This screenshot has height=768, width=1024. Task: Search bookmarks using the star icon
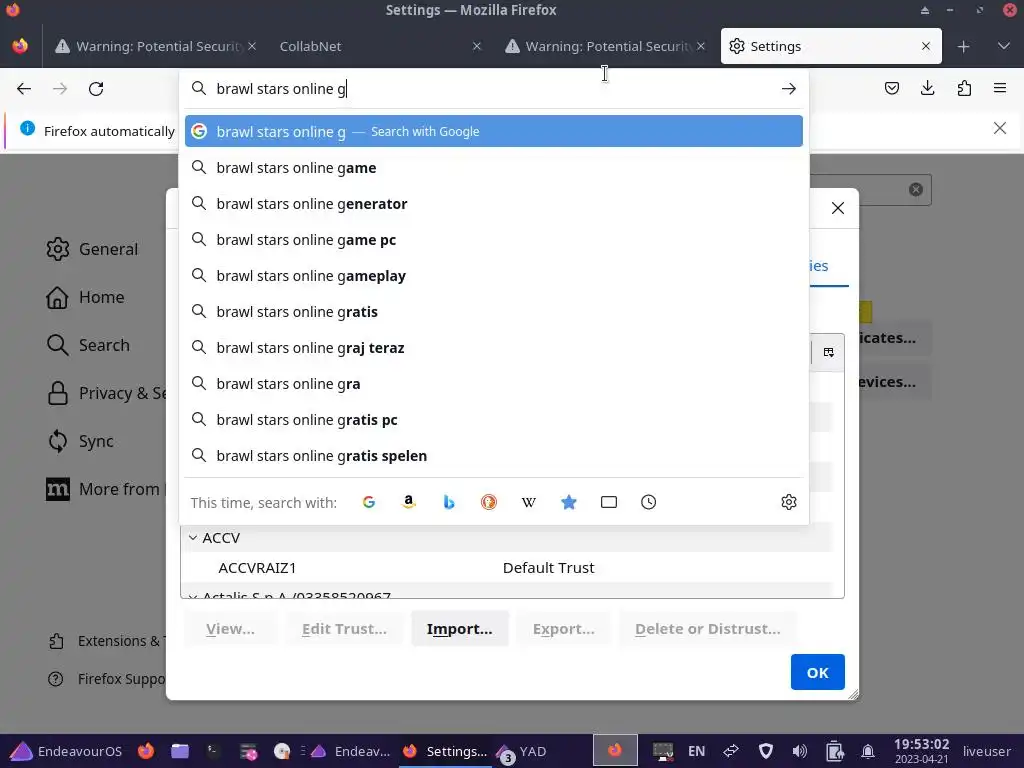tap(569, 502)
